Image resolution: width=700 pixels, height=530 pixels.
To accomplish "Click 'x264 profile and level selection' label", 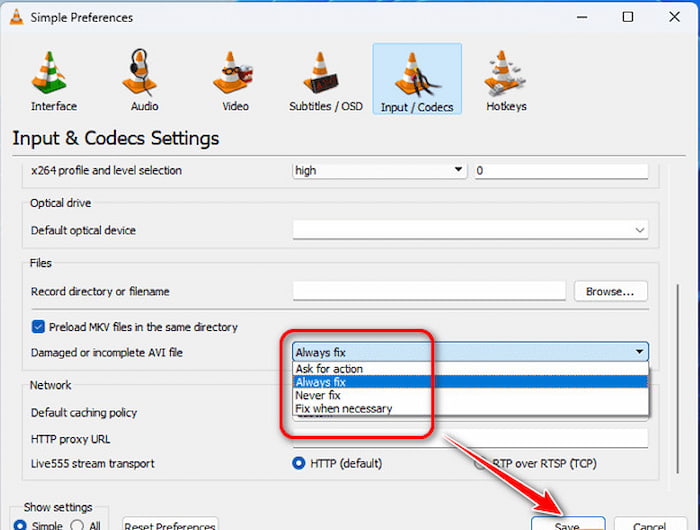I will (106, 171).
